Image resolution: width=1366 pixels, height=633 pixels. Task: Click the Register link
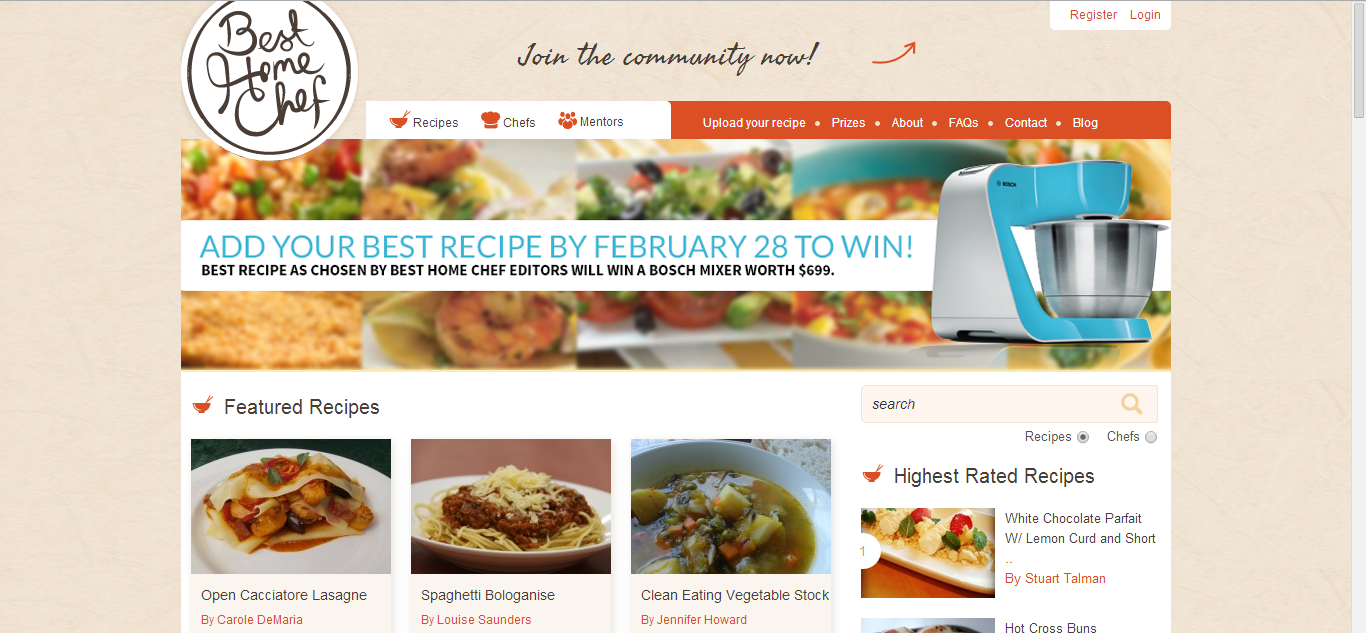tap(1093, 15)
